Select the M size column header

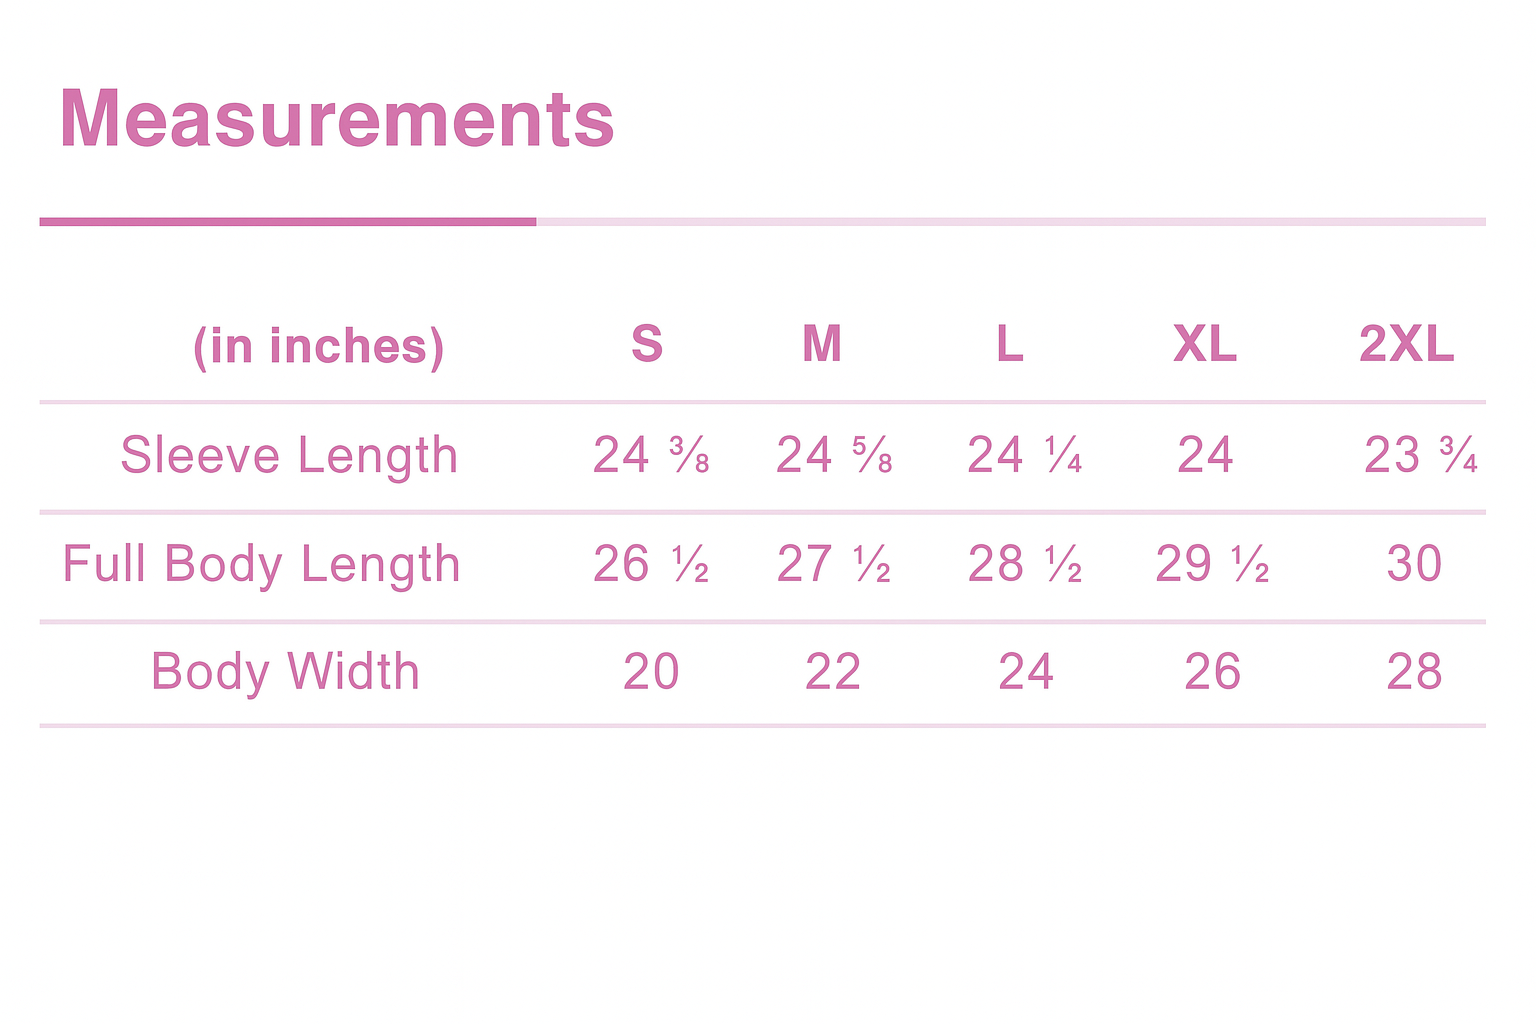[822, 344]
